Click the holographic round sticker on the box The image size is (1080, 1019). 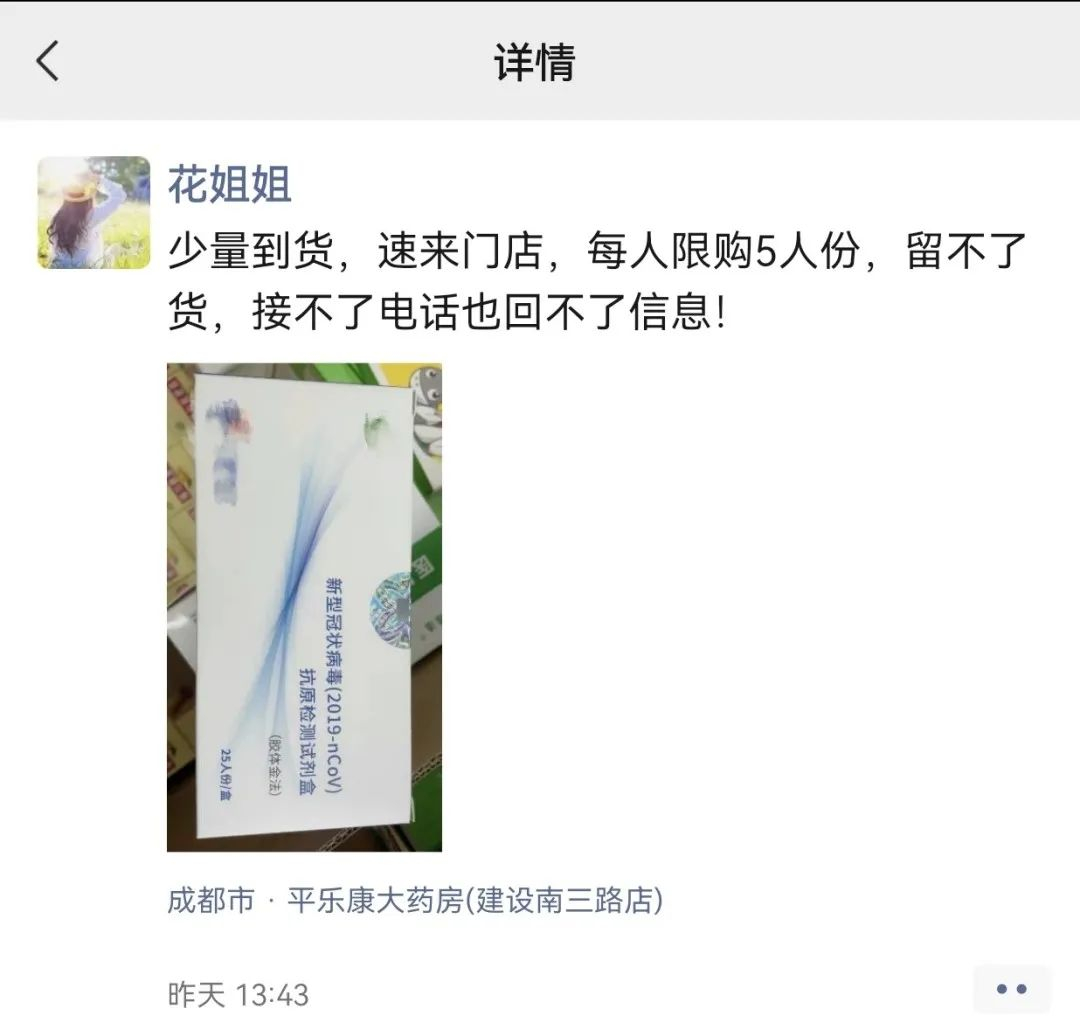click(x=391, y=609)
